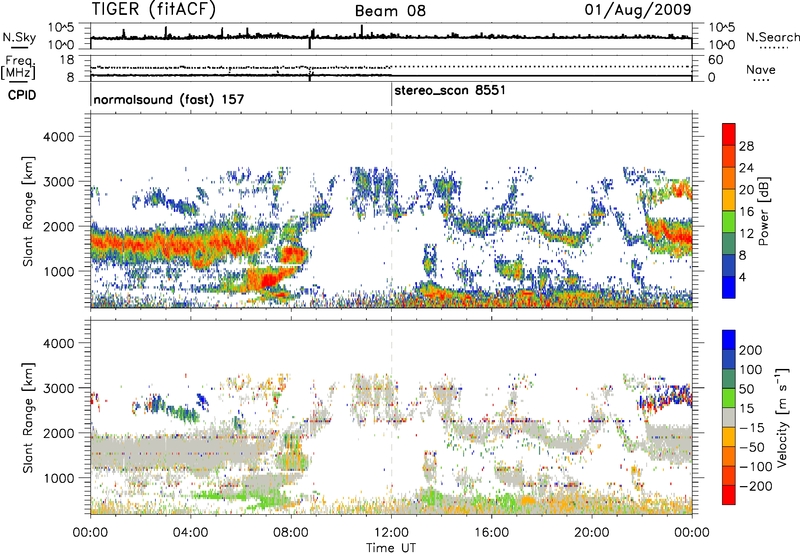The image size is (800, 554).
Task: Click the '16' power scale value
Action: click(x=746, y=212)
